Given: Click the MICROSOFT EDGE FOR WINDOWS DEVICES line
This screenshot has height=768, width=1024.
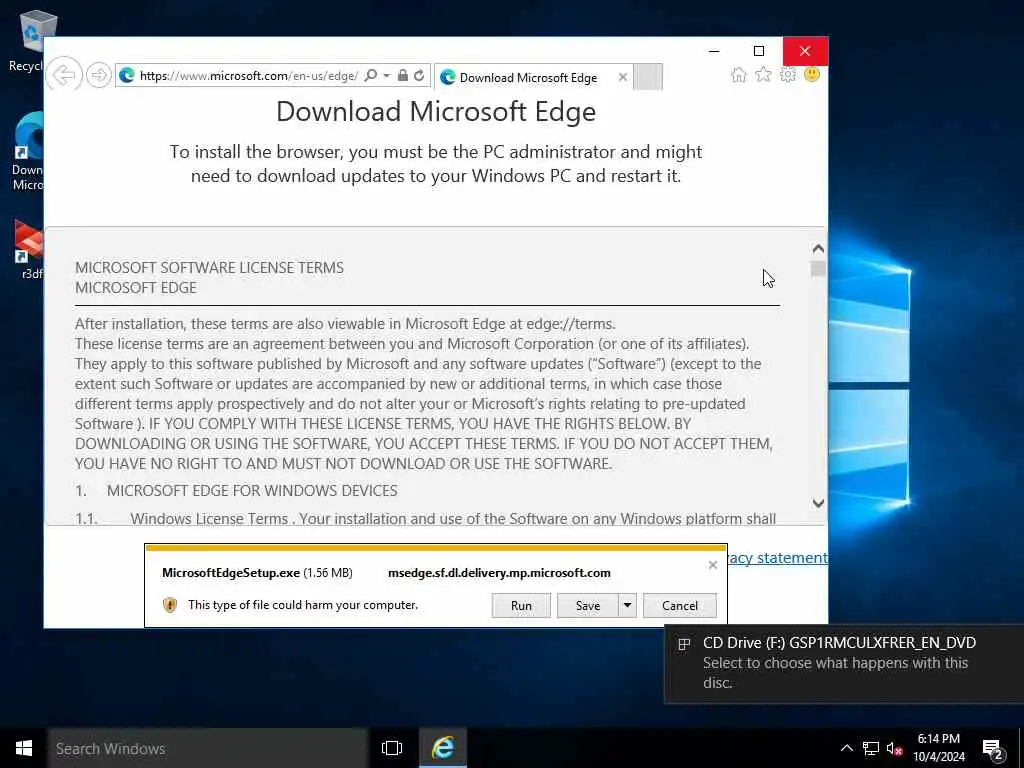Looking at the screenshot, I should (252, 490).
